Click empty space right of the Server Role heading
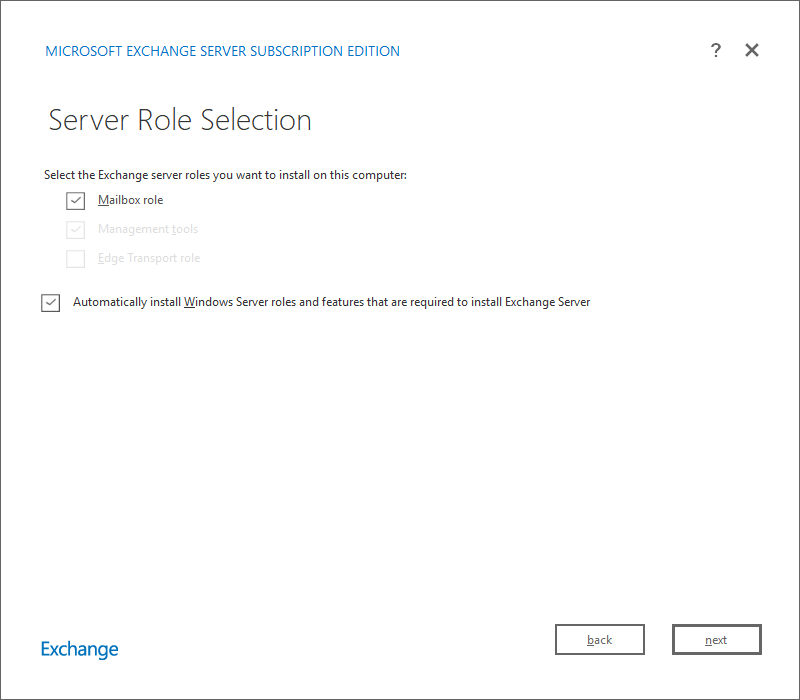Viewport: 800px width, 700px height. (550, 120)
